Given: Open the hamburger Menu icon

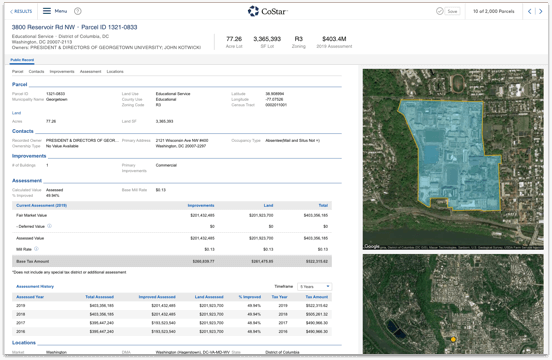Looking at the screenshot, I should pos(47,11).
